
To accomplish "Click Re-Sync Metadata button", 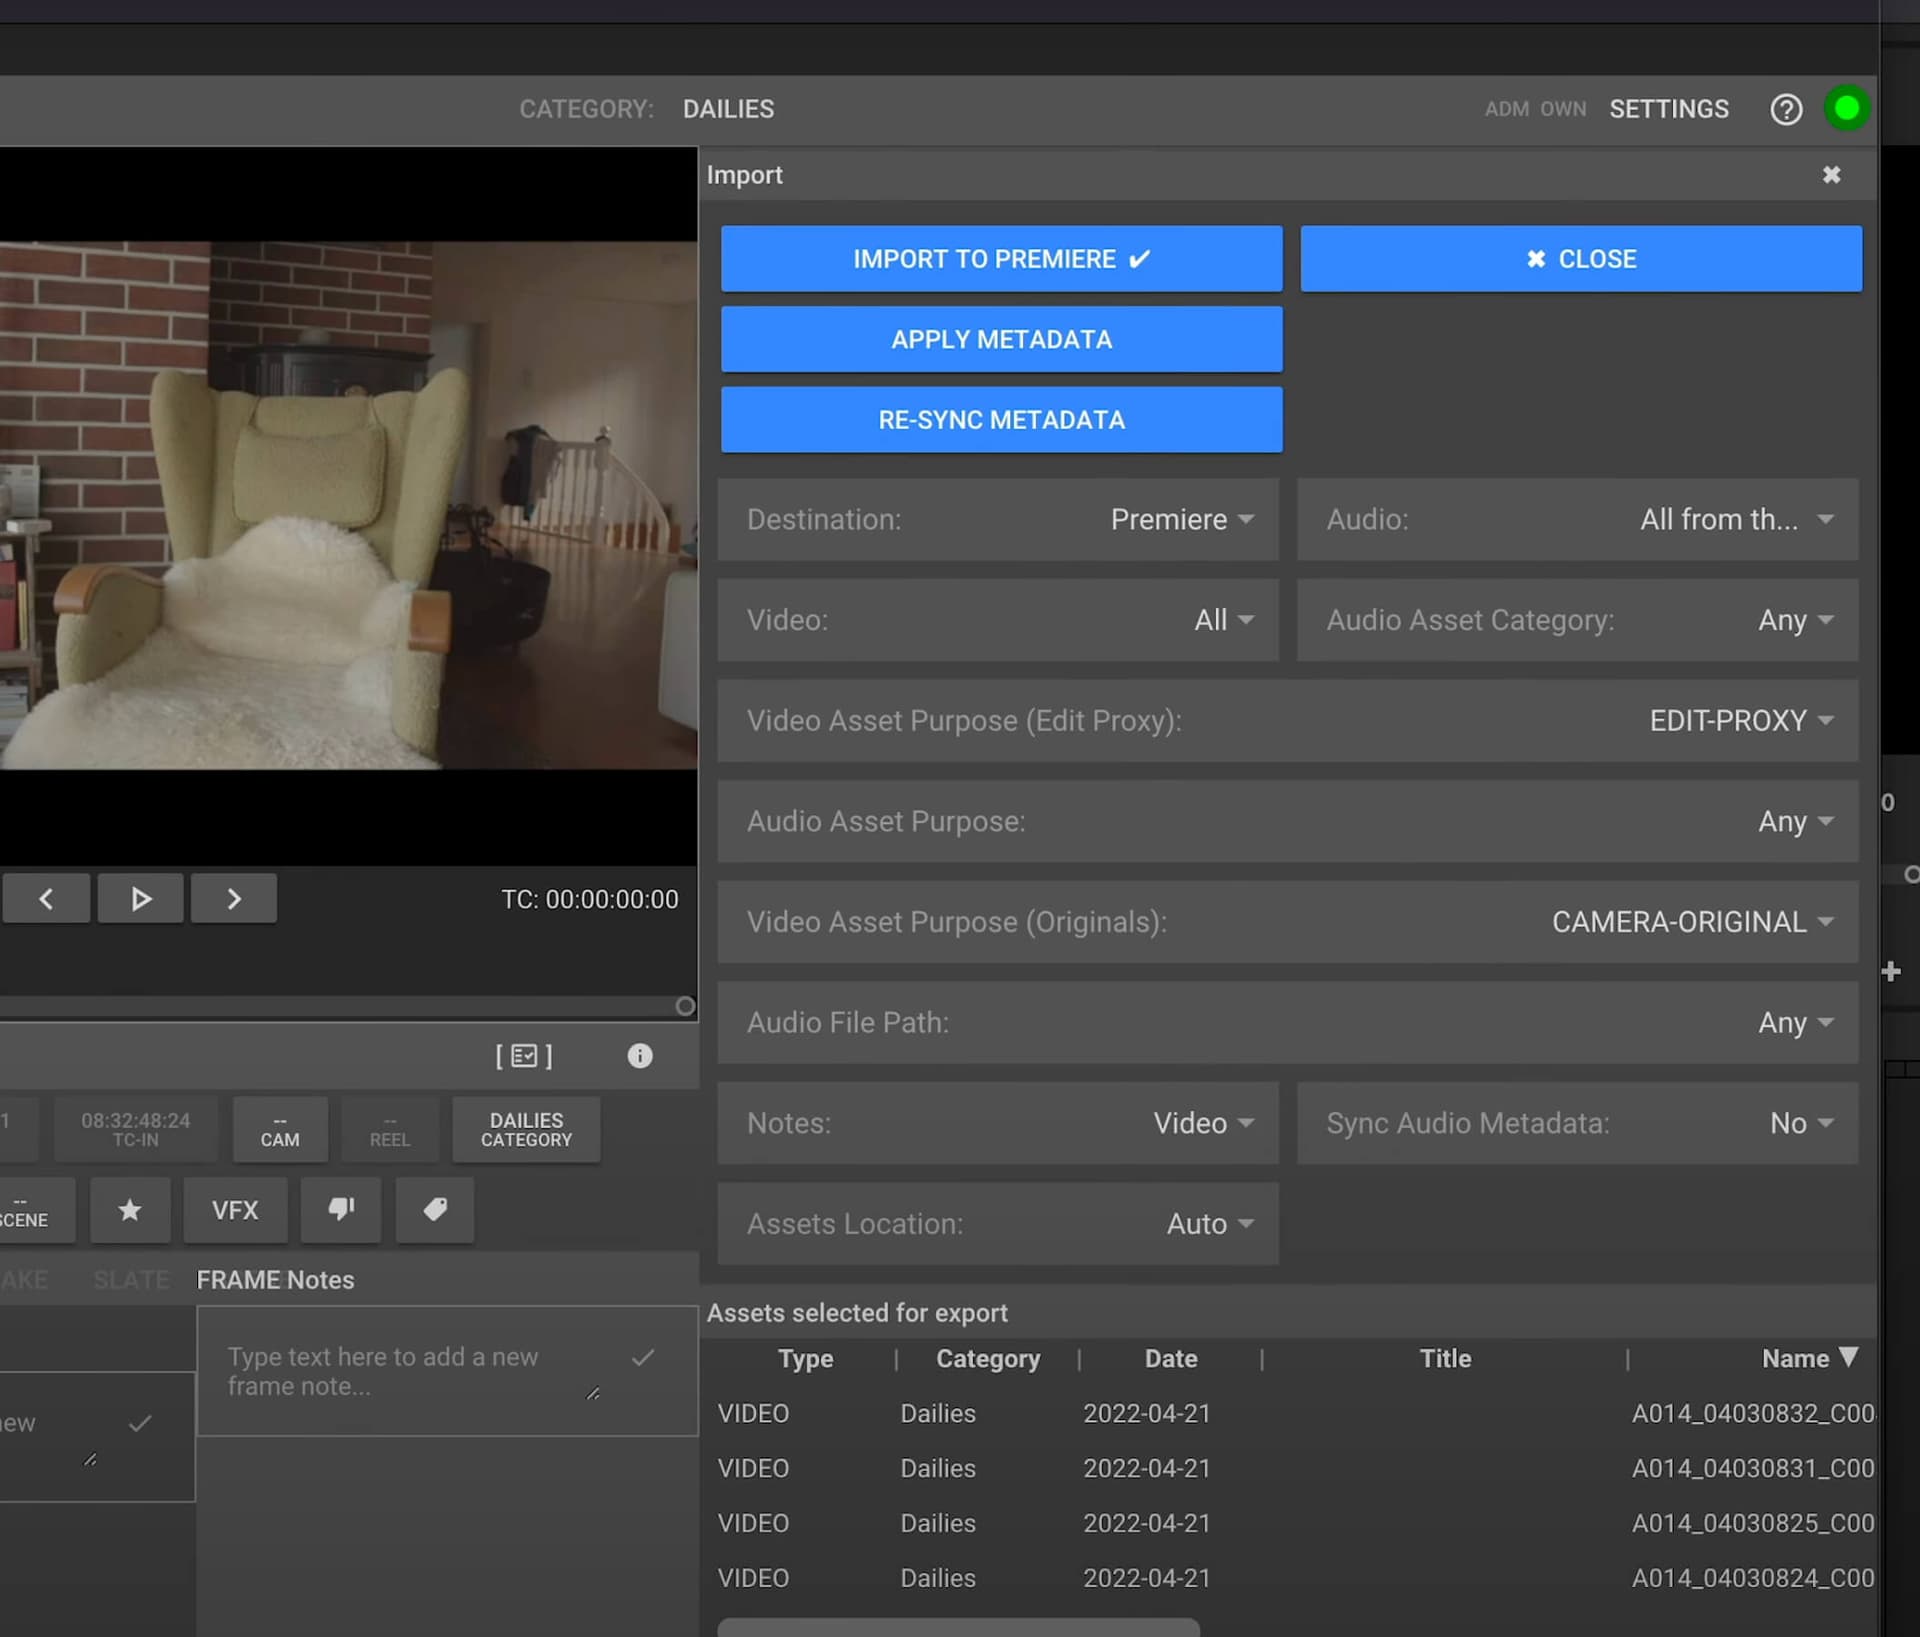I will click(1001, 420).
